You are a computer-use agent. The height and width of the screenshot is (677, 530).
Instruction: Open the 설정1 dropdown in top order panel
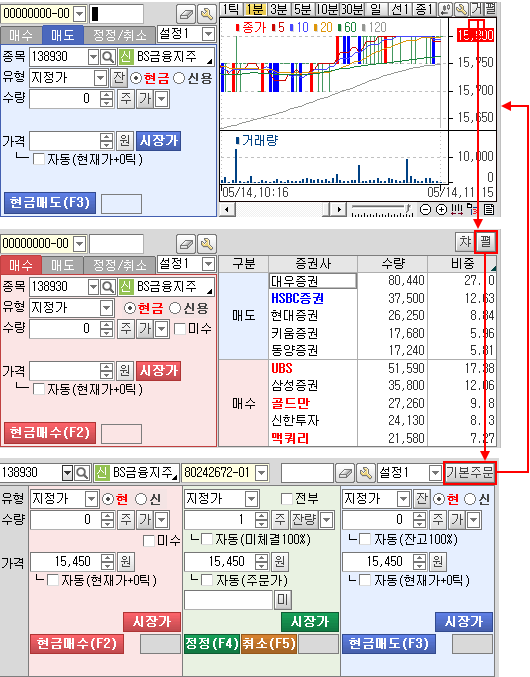pos(186,34)
